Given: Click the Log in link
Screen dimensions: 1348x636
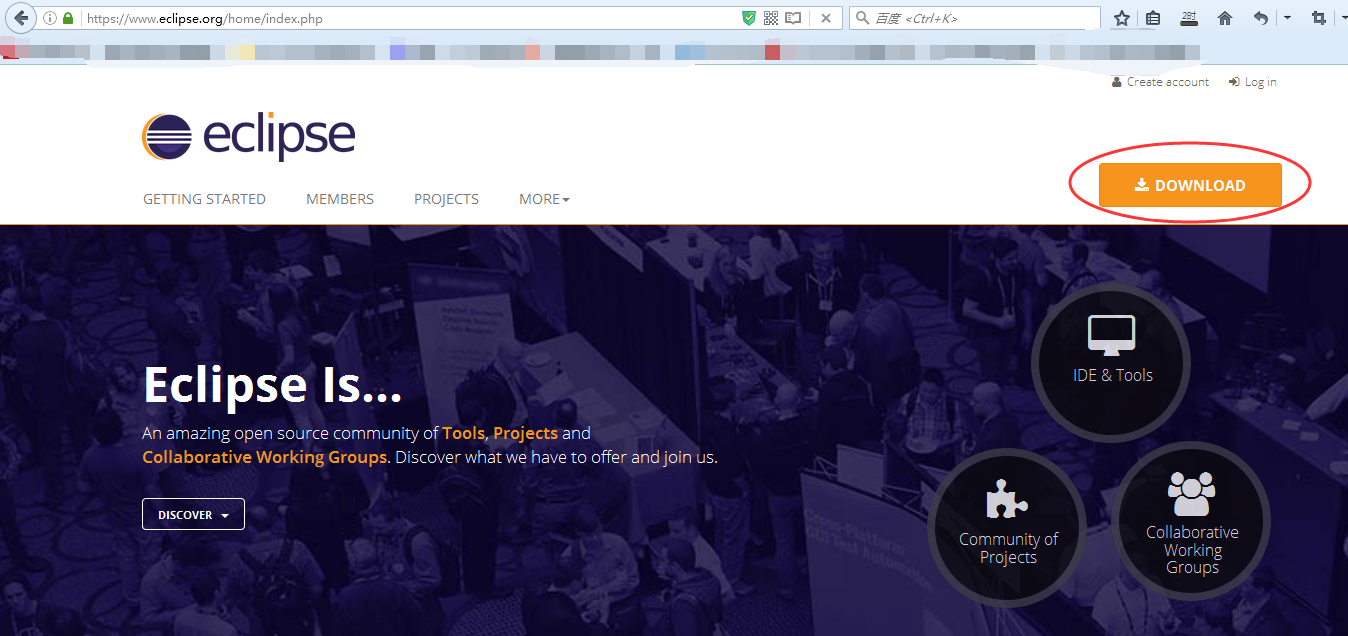Looking at the screenshot, I should (x=1253, y=82).
